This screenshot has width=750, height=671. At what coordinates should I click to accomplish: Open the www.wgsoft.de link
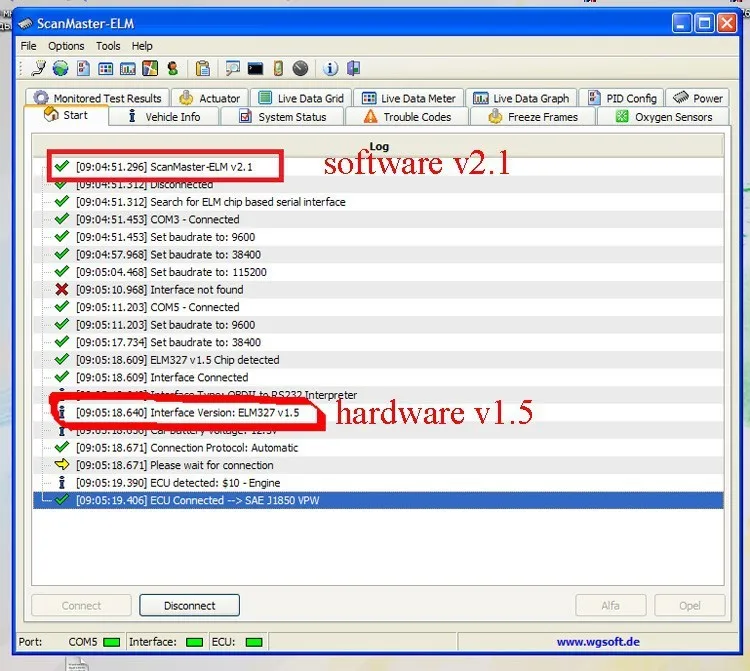click(x=598, y=642)
